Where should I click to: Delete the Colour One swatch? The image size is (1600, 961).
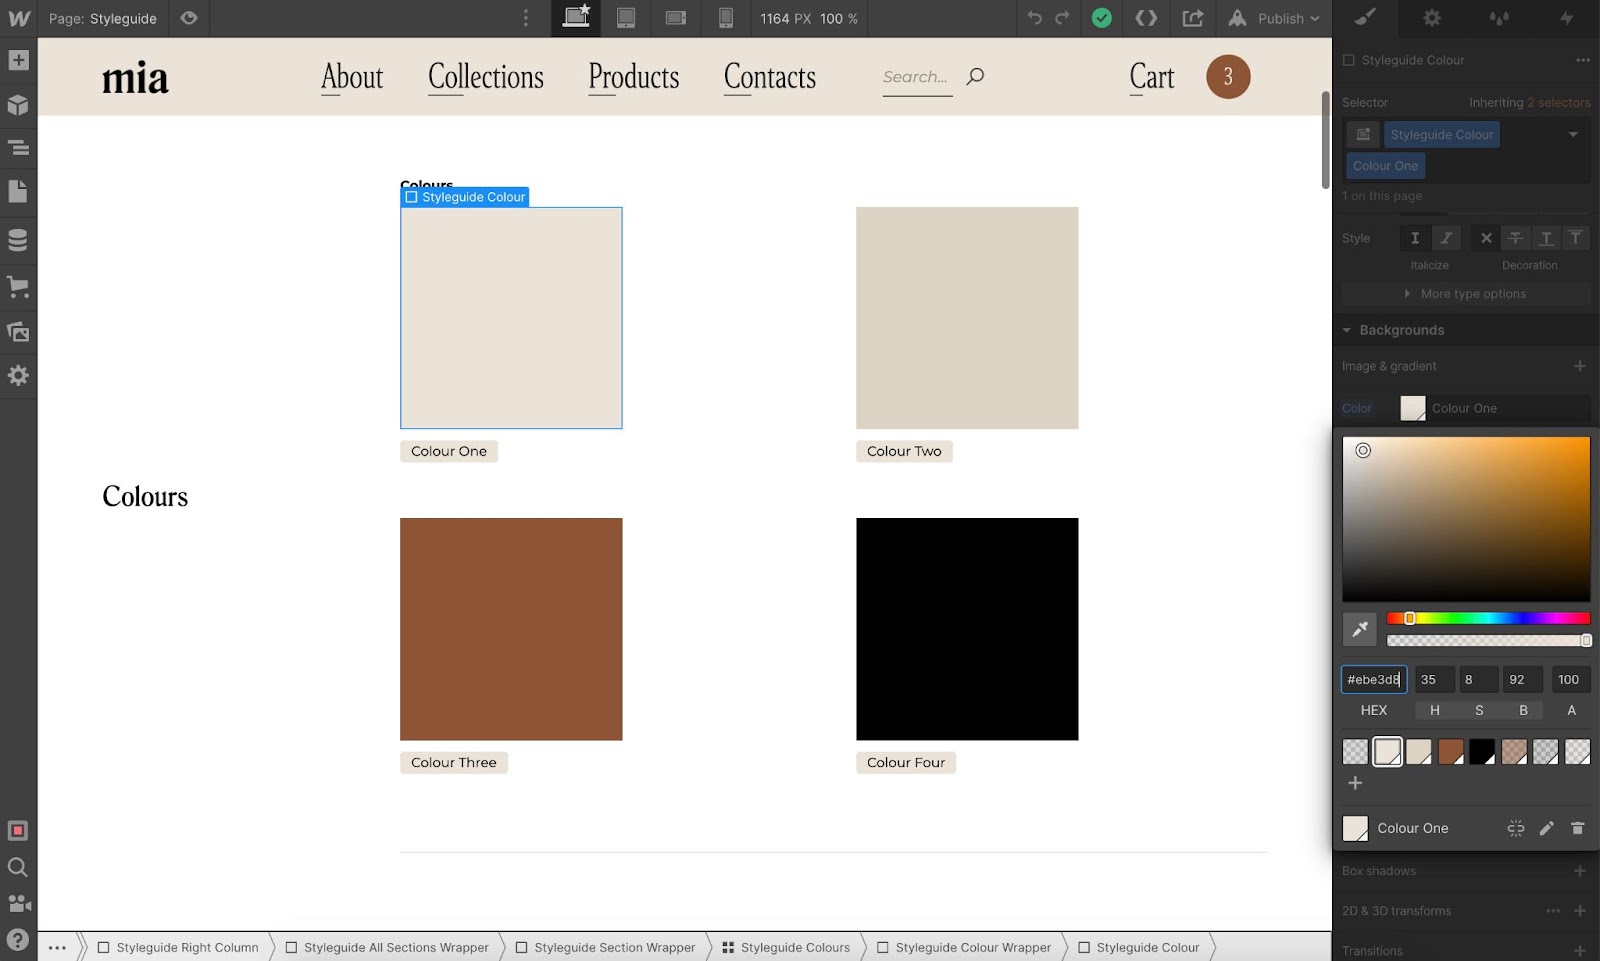click(x=1577, y=828)
